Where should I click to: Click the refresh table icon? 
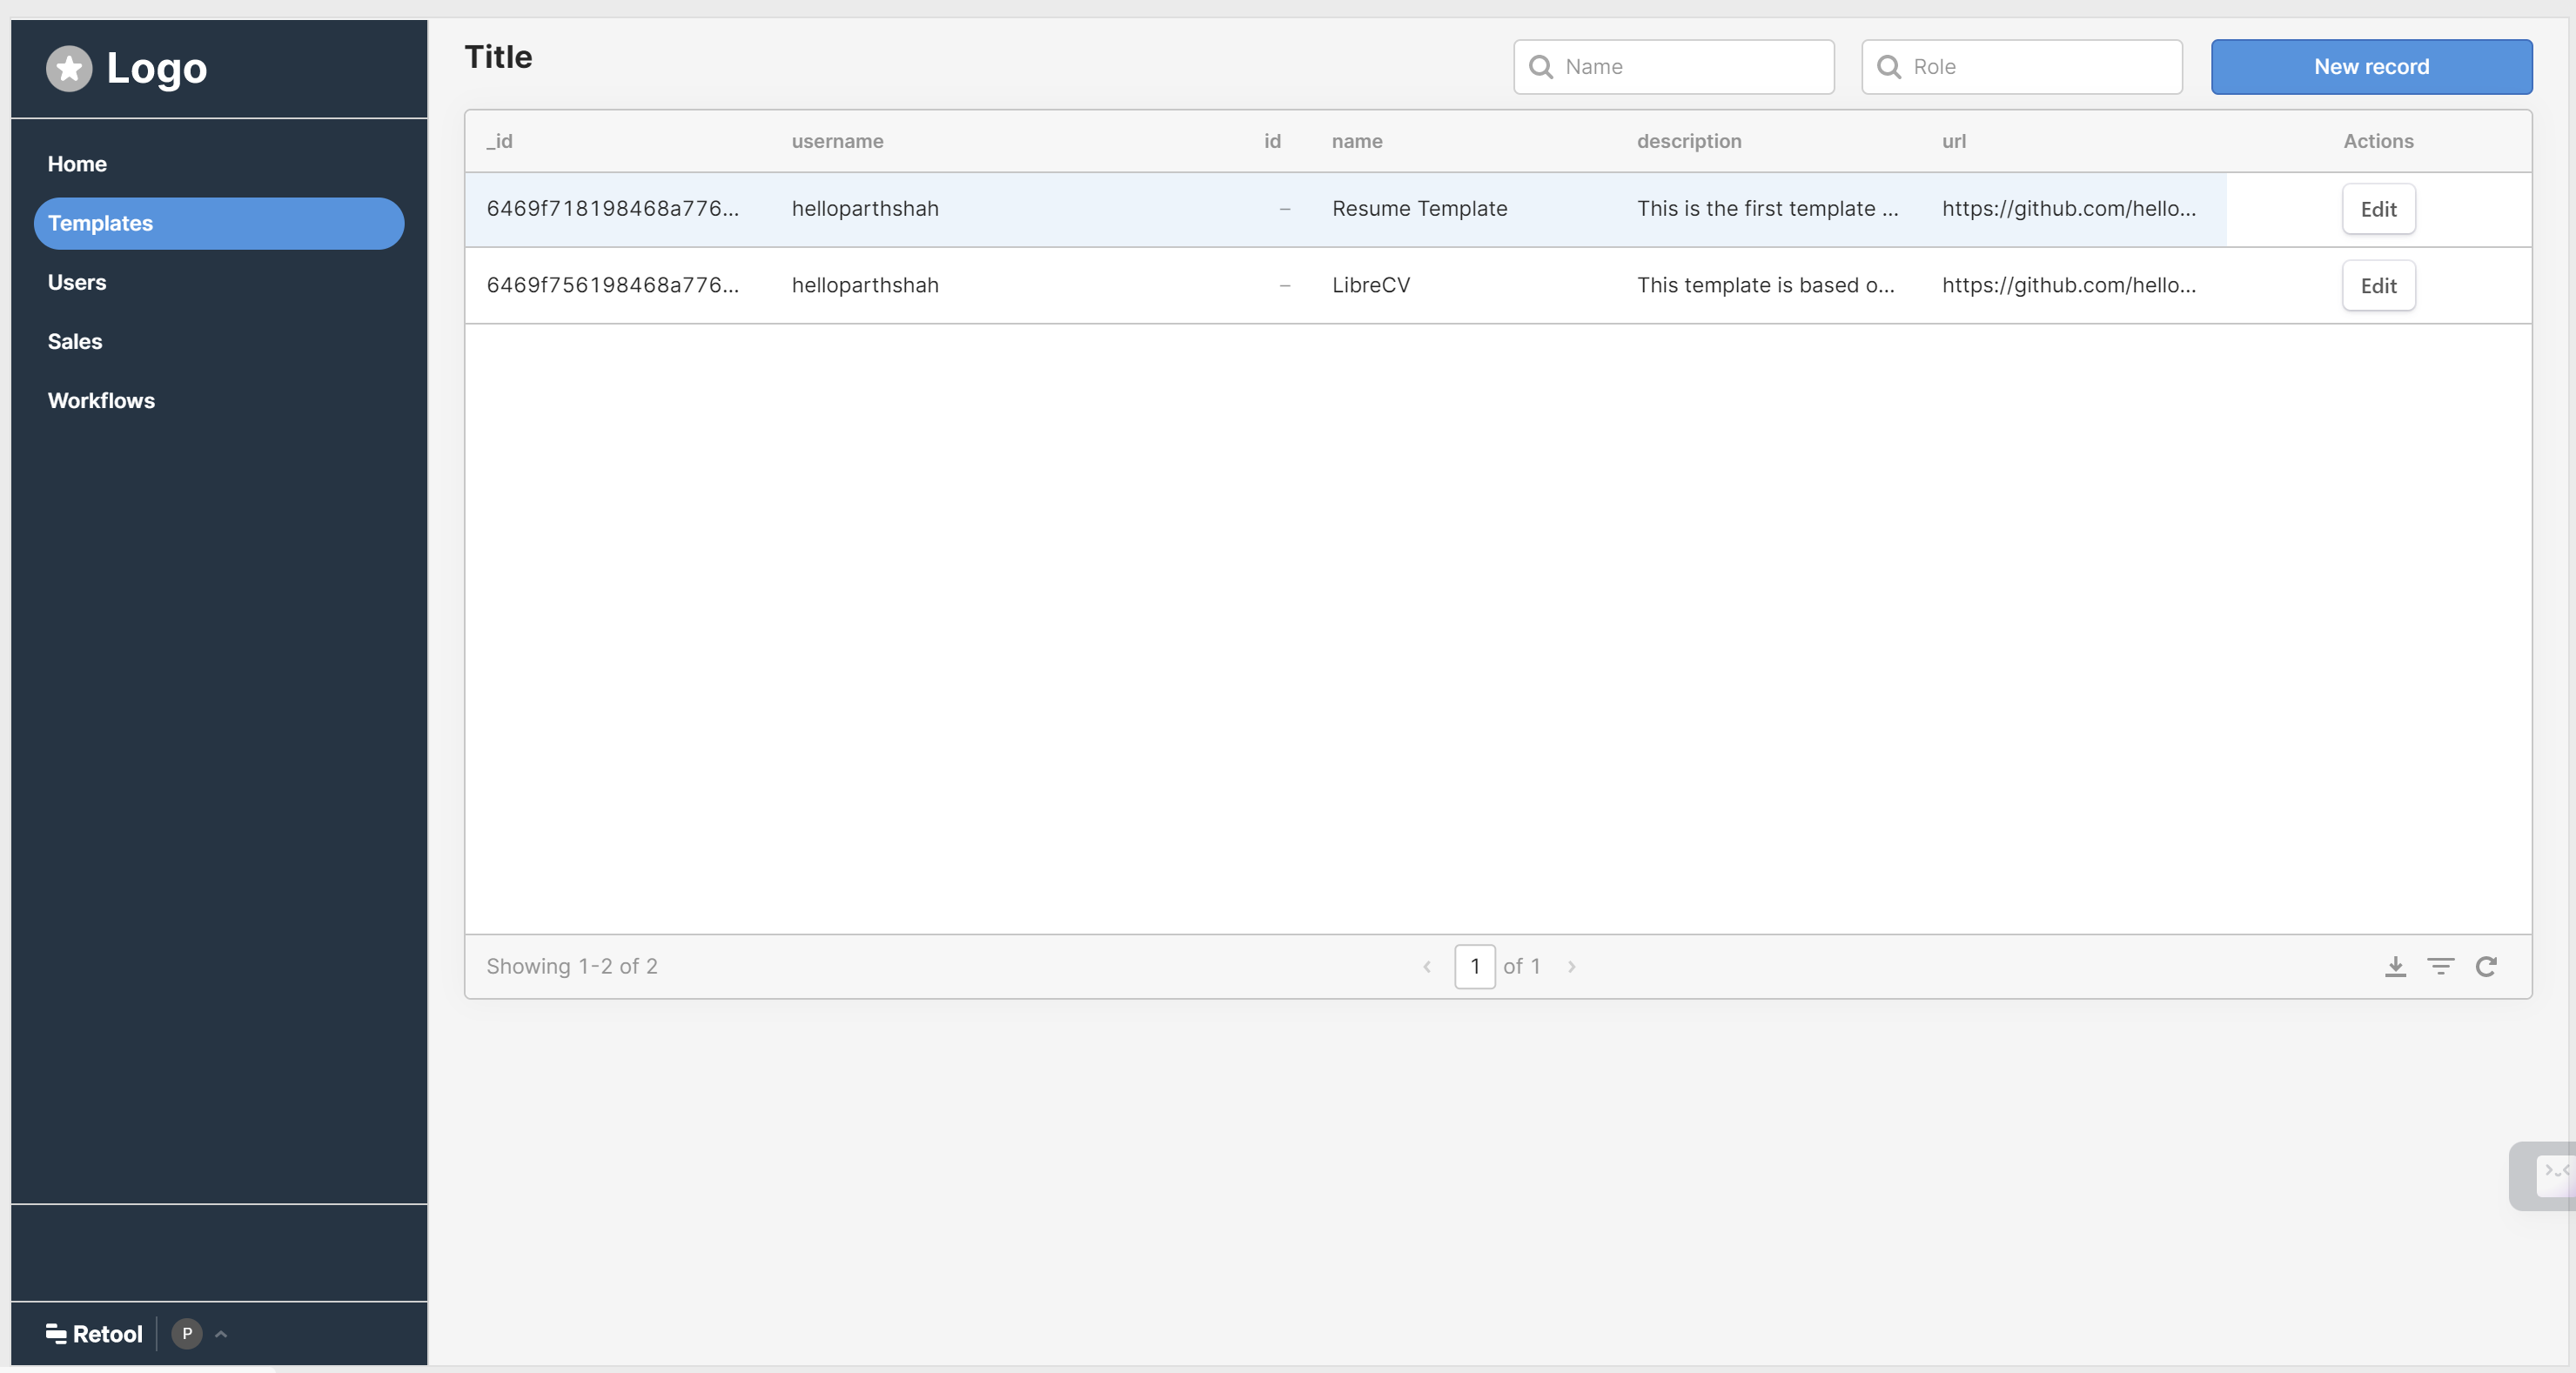[2486, 966]
